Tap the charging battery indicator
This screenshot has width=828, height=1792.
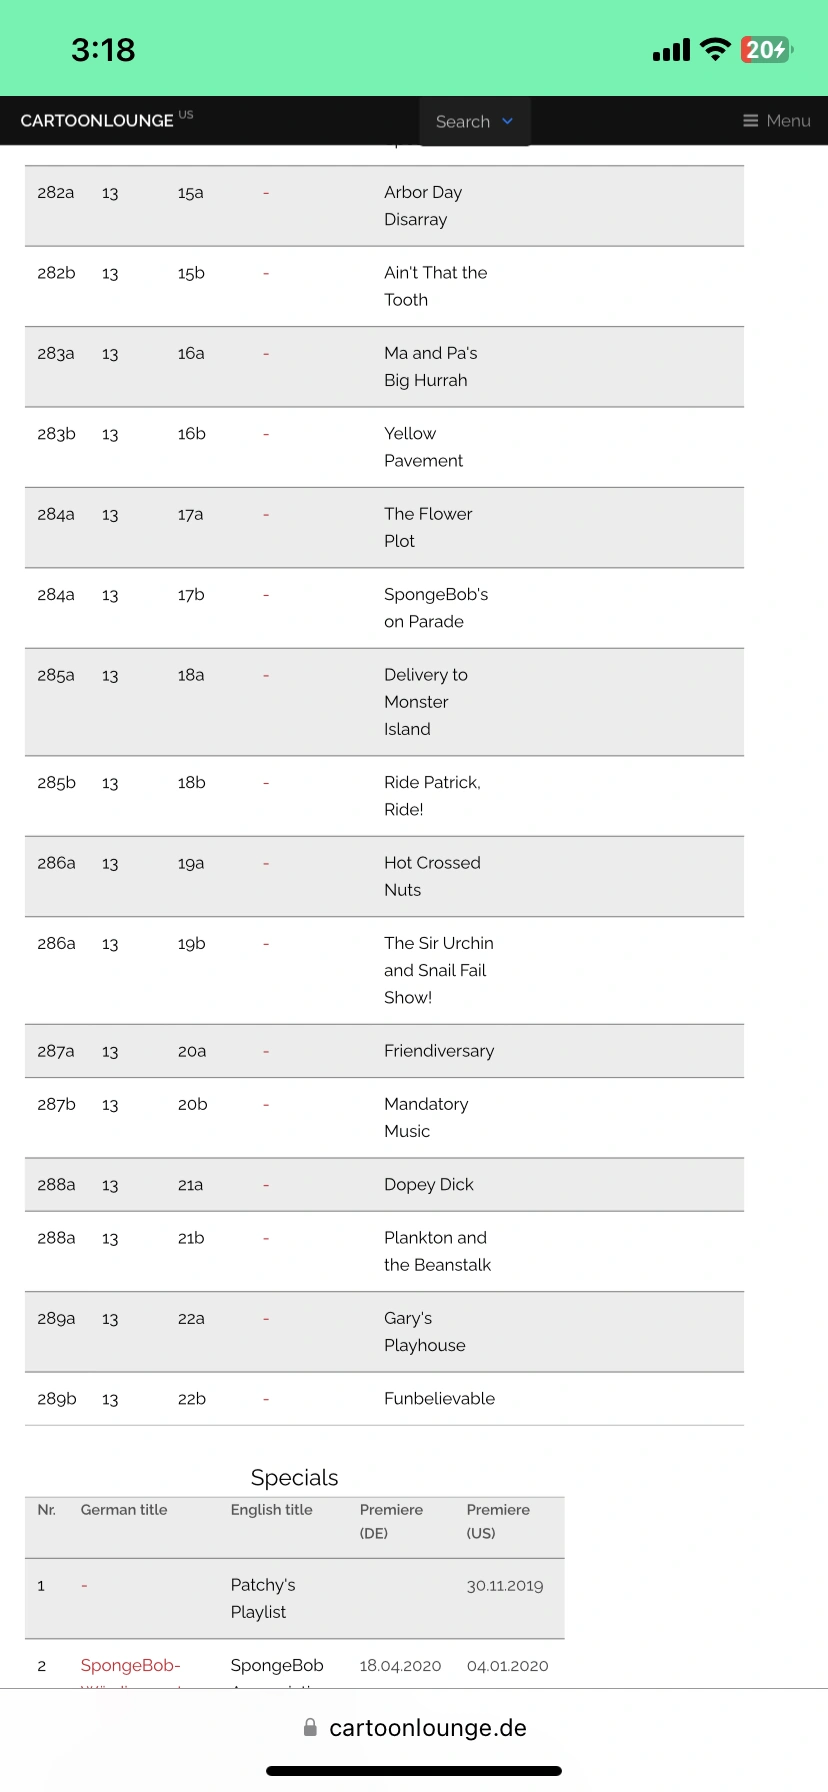click(765, 48)
